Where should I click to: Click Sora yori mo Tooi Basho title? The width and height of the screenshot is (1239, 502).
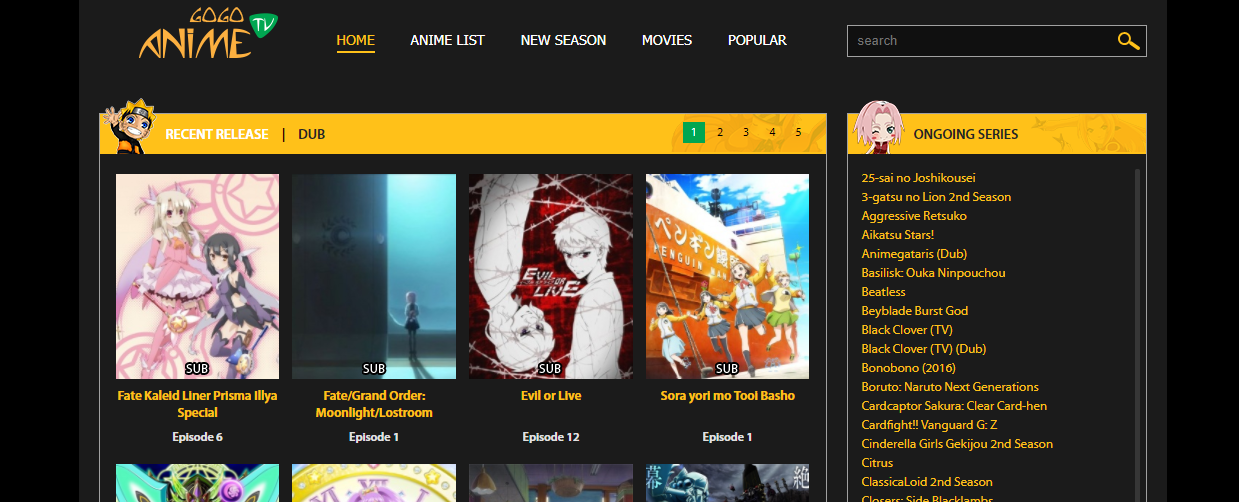(727, 396)
